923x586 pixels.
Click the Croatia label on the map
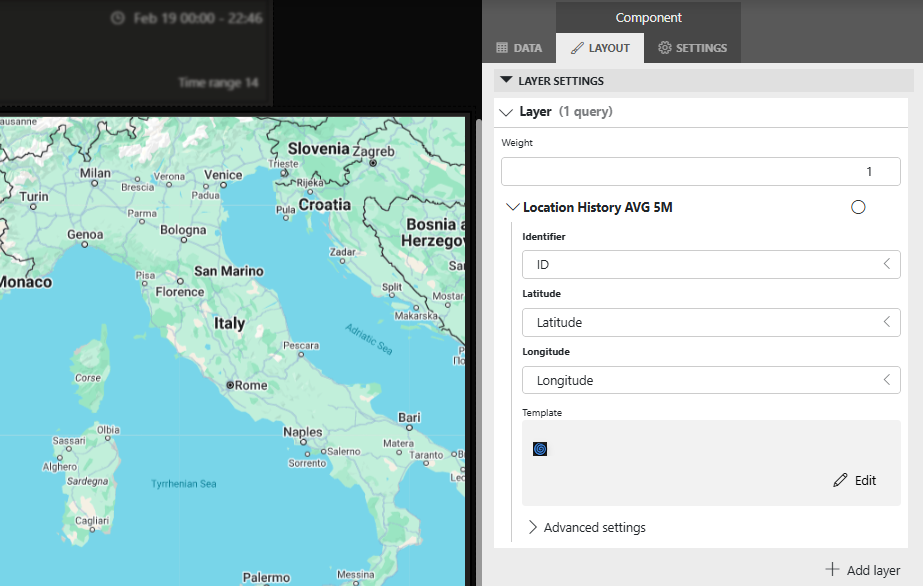pos(324,205)
